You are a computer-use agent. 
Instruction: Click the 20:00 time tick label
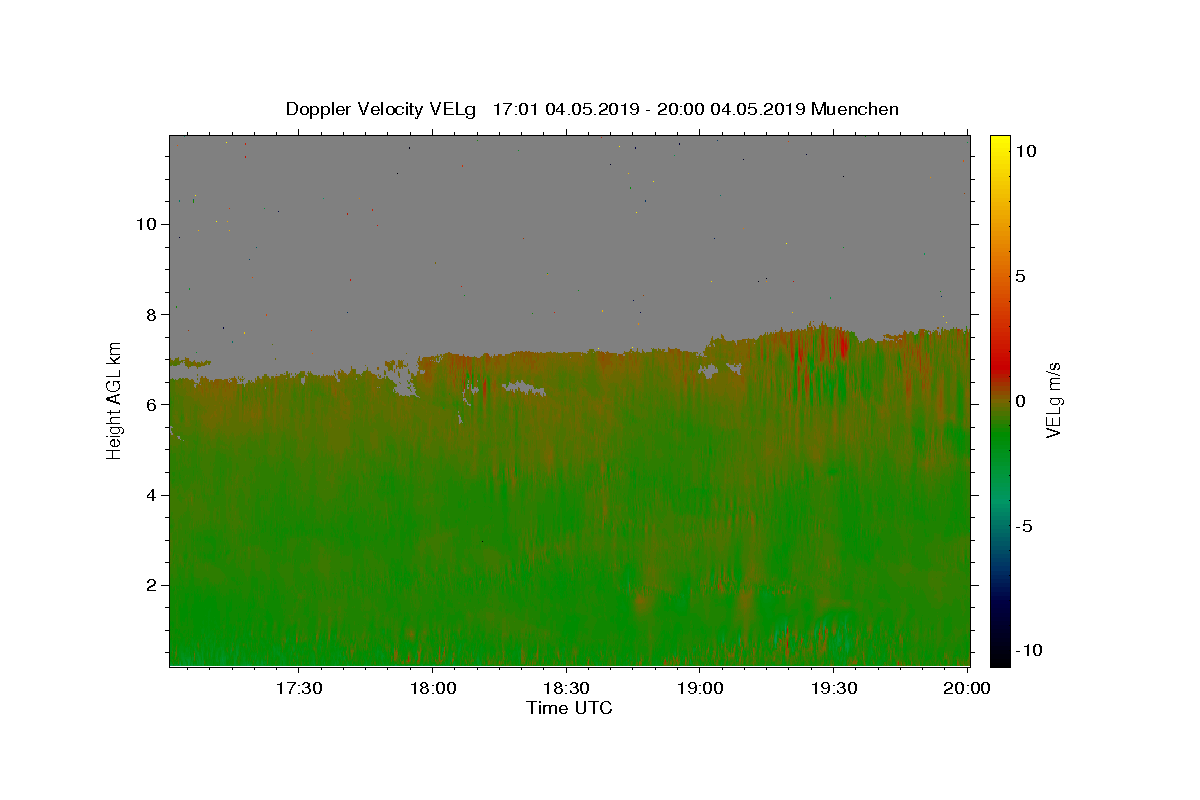(x=967, y=688)
